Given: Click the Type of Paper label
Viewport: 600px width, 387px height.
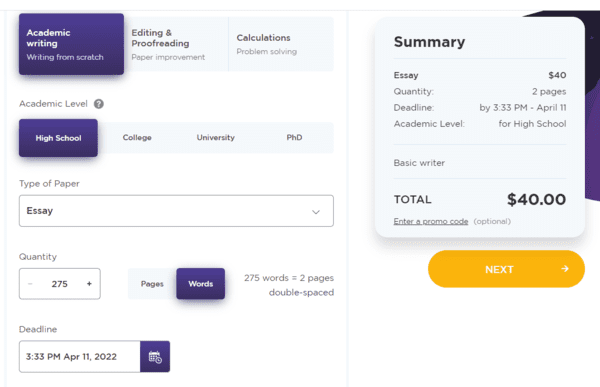Looking at the screenshot, I should 49,184.
